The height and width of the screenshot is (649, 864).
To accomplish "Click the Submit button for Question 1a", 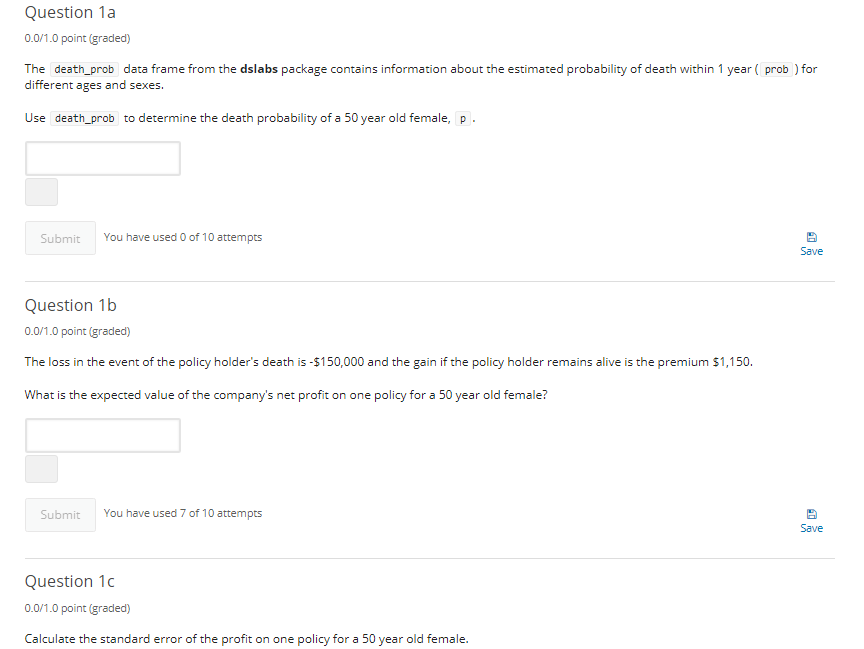I will [60, 238].
